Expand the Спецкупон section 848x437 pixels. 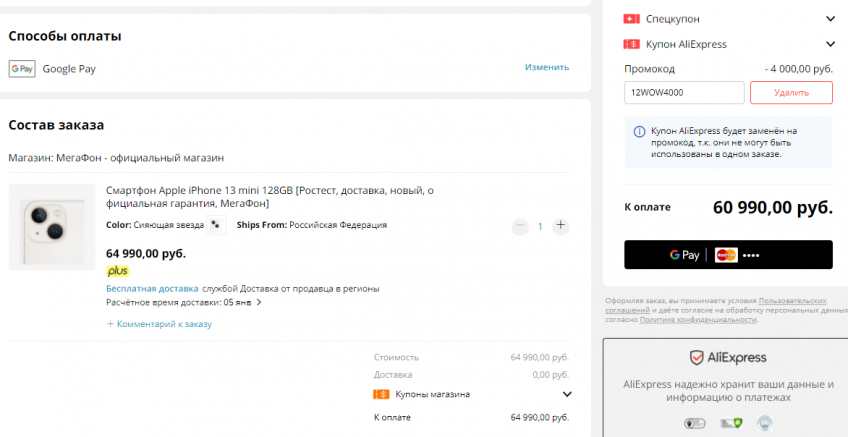pyautogui.click(x=830, y=19)
